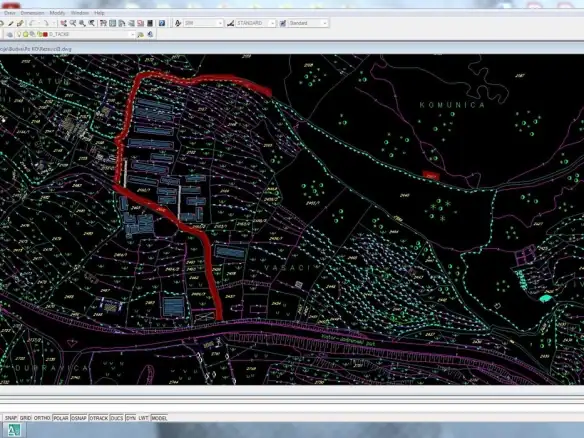
Task: Open the Markup Set Manager icon
Action: [x=140, y=23]
